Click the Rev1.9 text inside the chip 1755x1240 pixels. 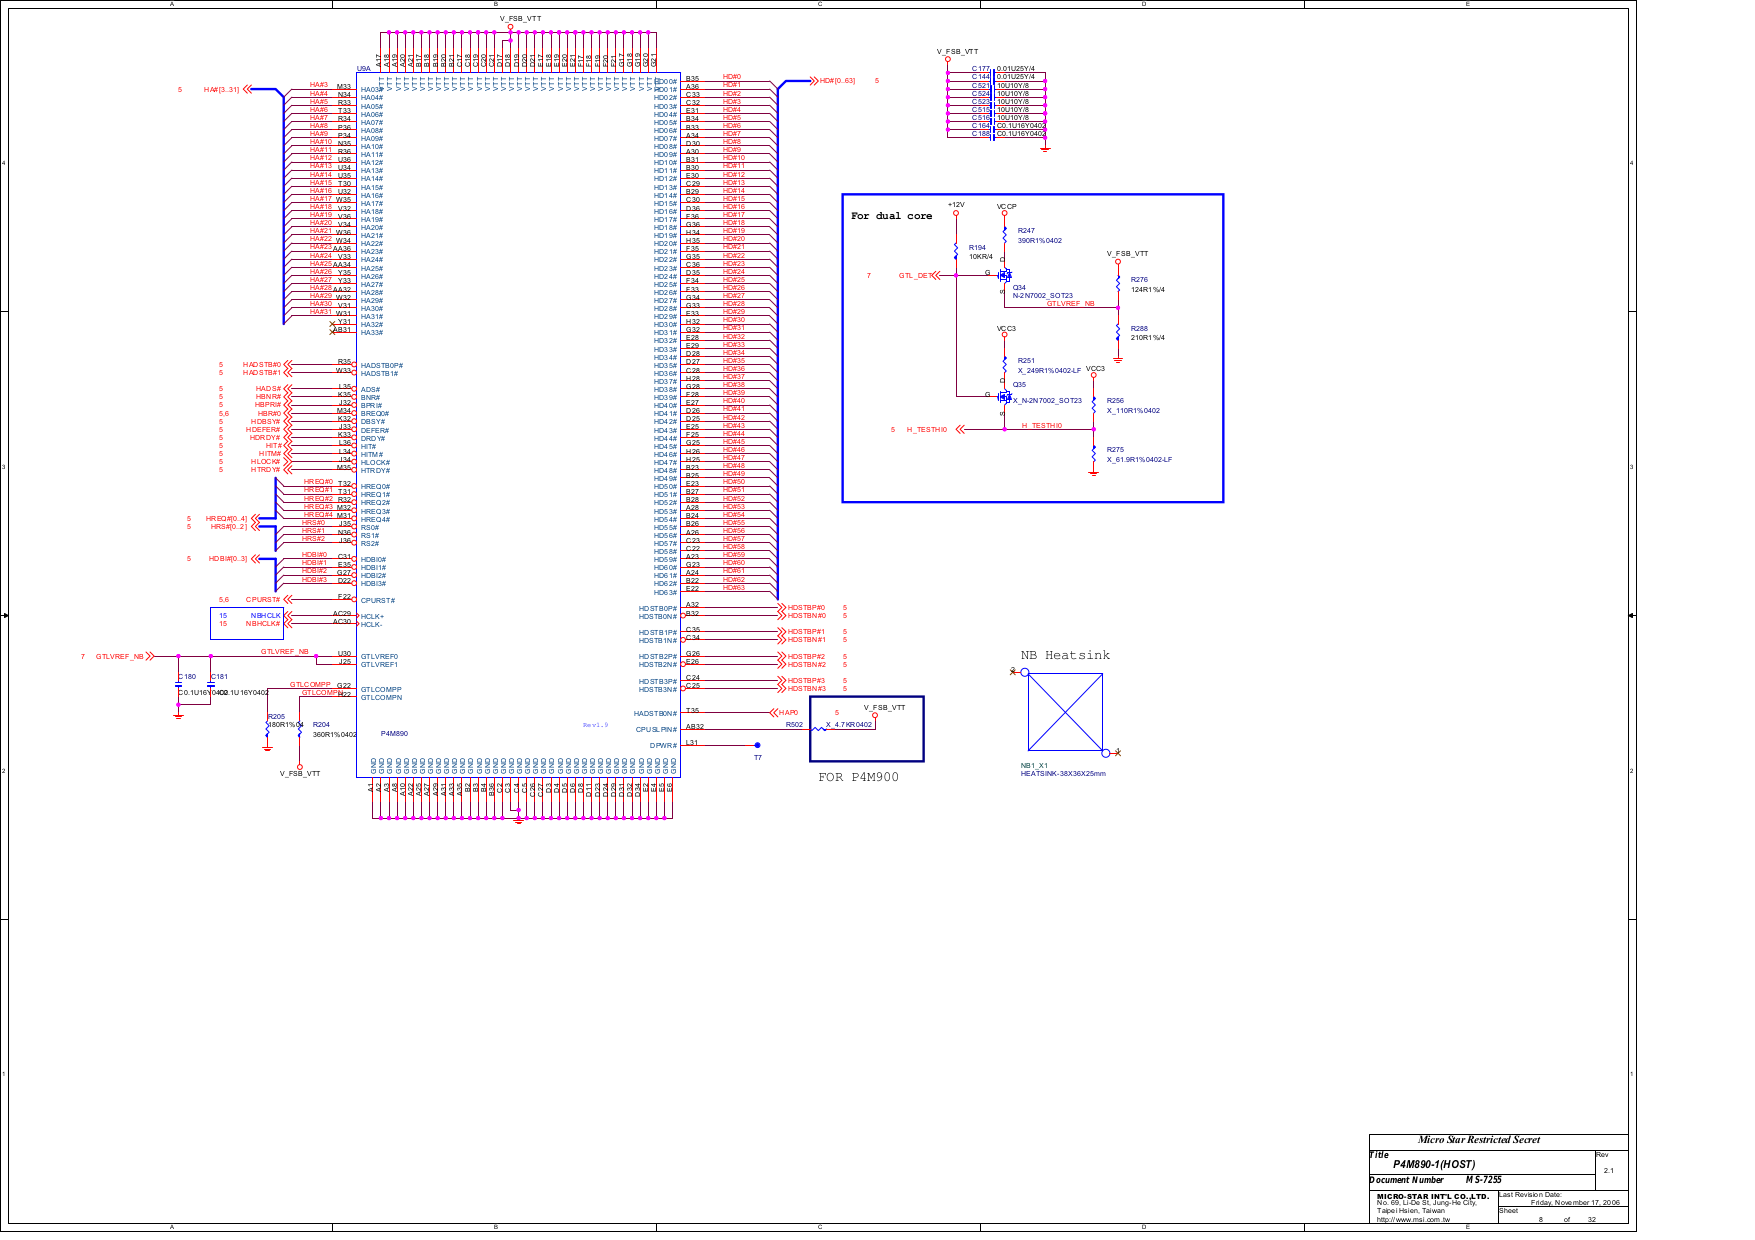tap(595, 725)
